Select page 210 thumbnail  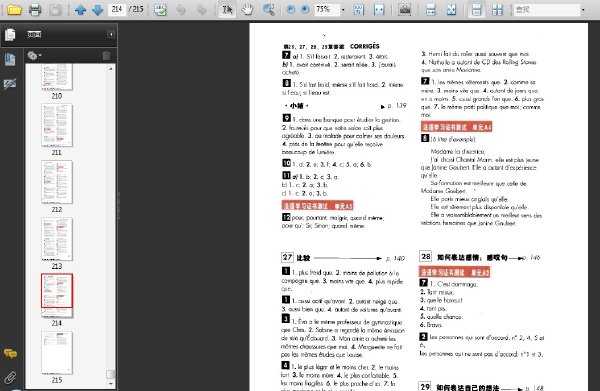[57, 78]
